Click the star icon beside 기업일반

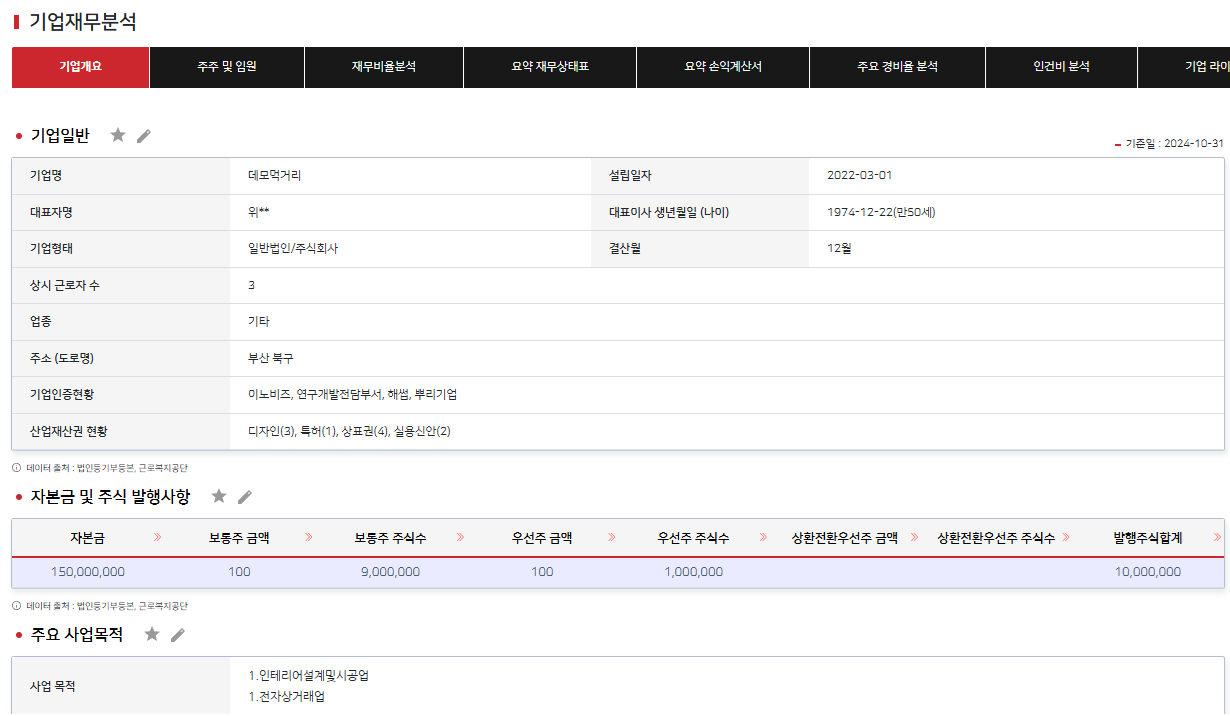pos(118,135)
